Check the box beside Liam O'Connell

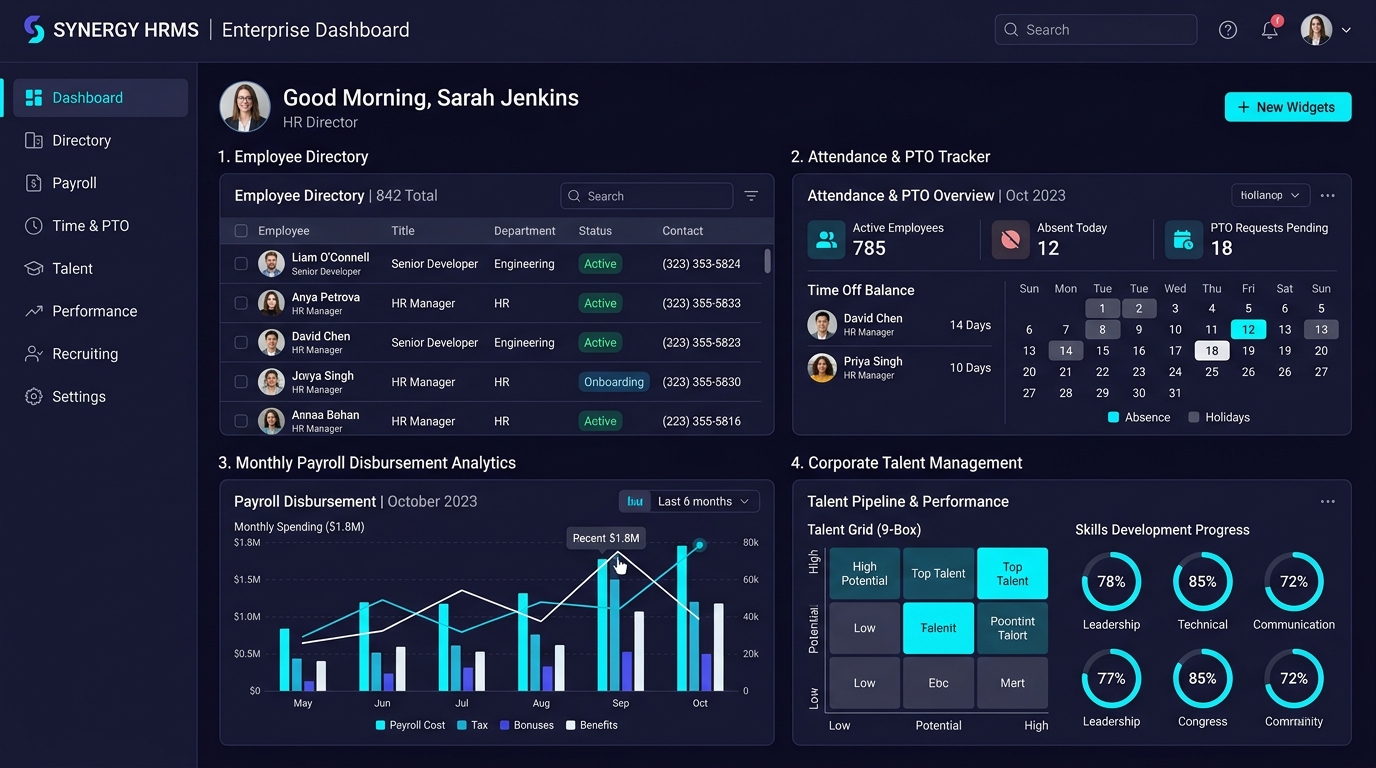click(x=241, y=264)
